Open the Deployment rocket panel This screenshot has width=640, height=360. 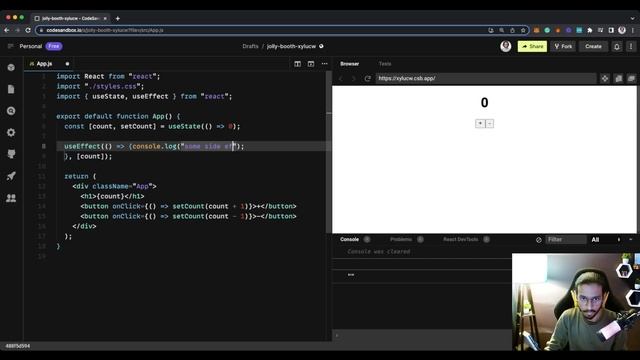(11, 176)
